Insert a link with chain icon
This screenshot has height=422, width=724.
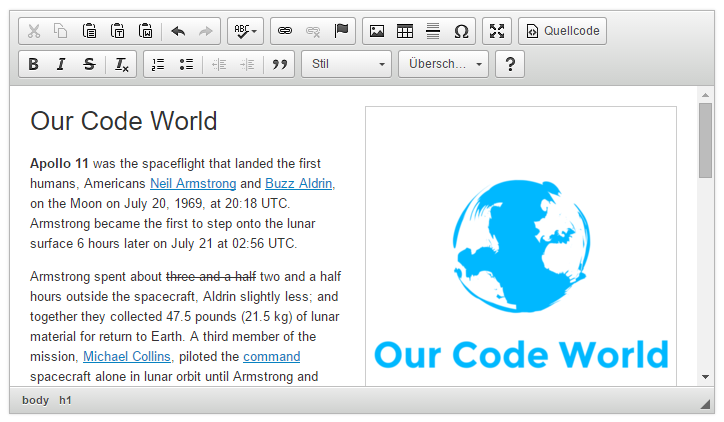pos(285,31)
